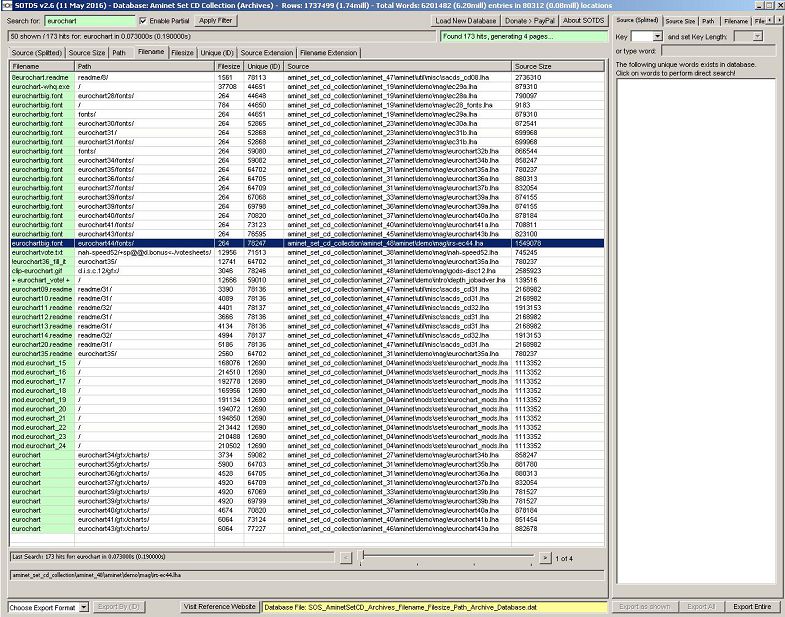Screen dimensions: 785x617
Task: Switch to the Filename Extension tab
Action: pyautogui.click(x=328, y=52)
